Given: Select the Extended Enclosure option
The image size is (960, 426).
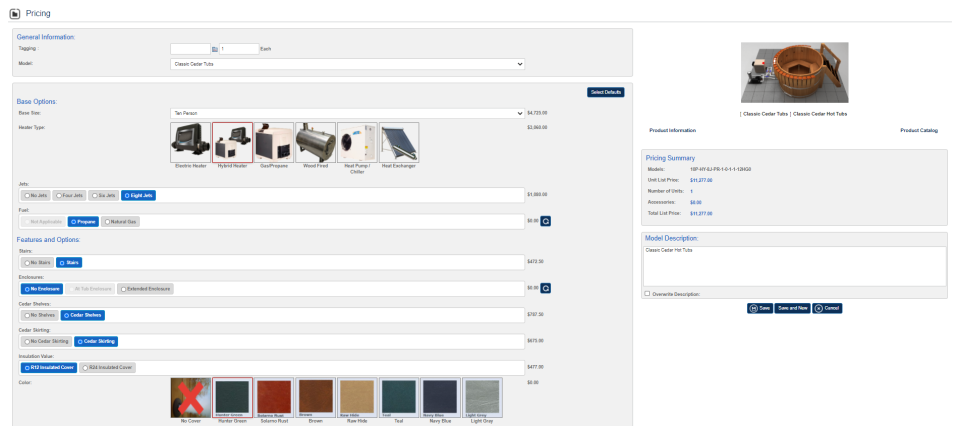Looking at the screenshot, I should point(145,288).
